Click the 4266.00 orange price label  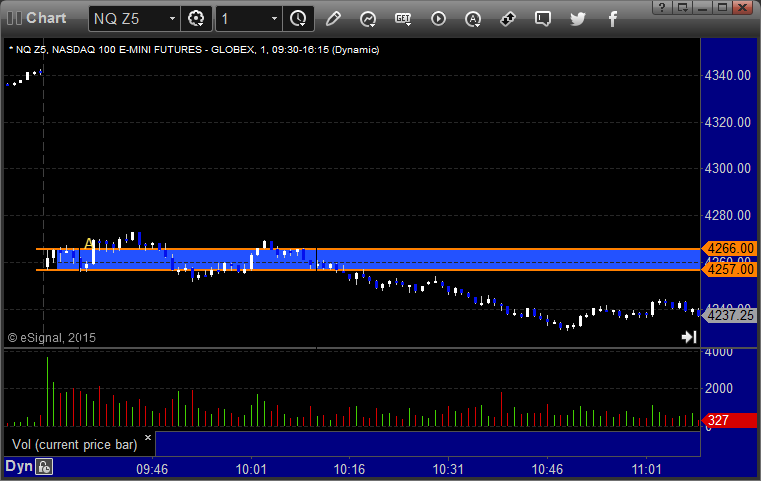(727, 248)
